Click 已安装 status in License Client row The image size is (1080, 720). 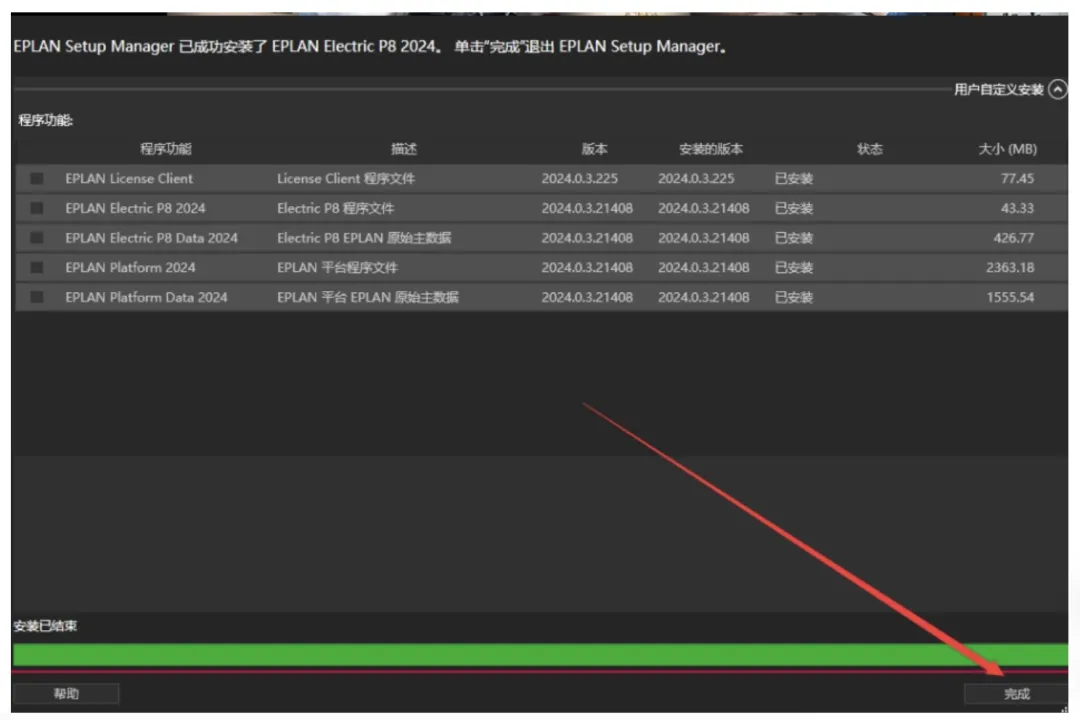coord(793,178)
